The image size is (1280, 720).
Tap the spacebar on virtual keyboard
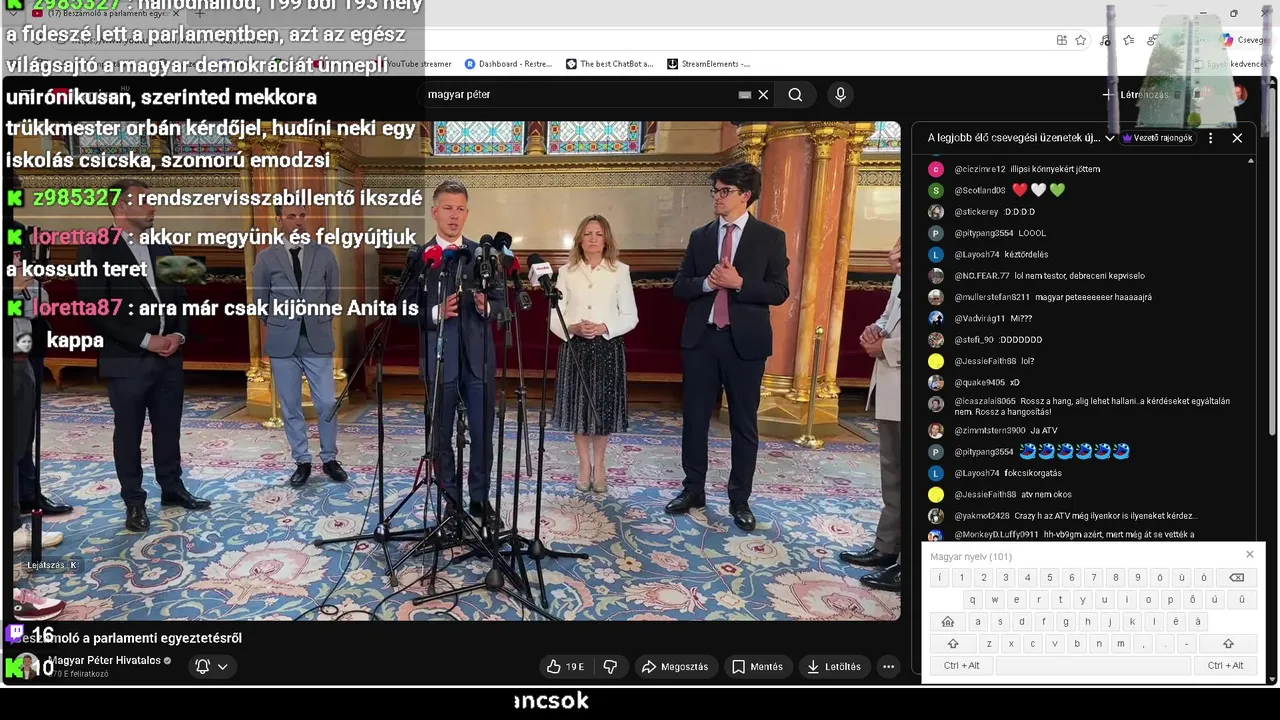1095,666
